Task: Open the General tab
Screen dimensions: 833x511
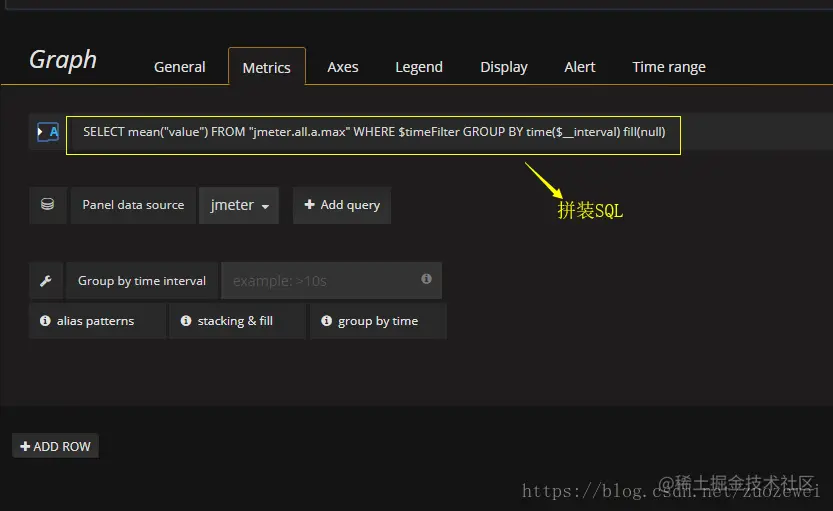Action: [180, 67]
